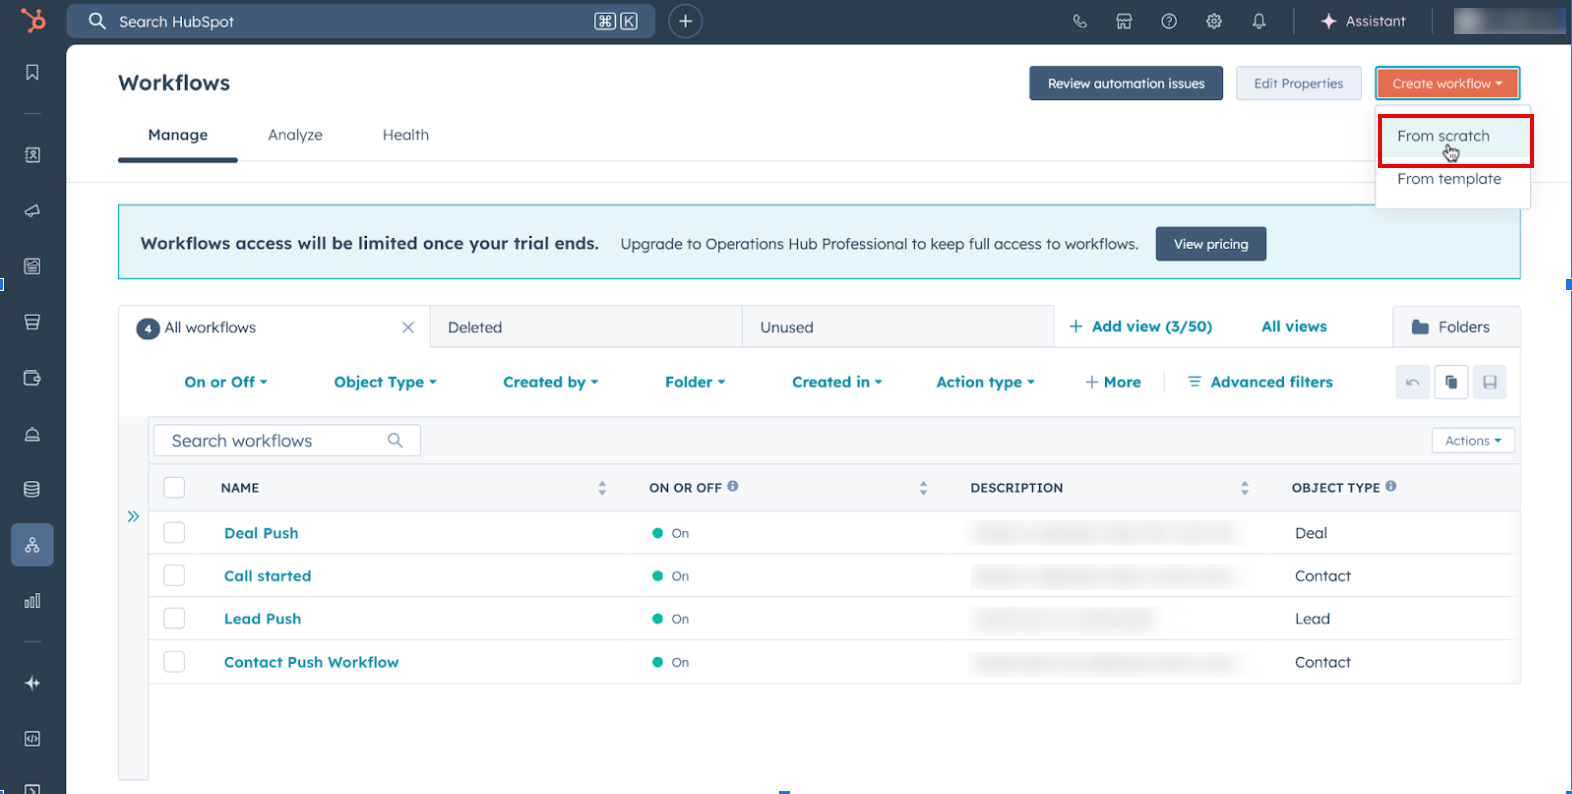
Task: Open the Data Management database icon in the sidebar
Action: 32,489
